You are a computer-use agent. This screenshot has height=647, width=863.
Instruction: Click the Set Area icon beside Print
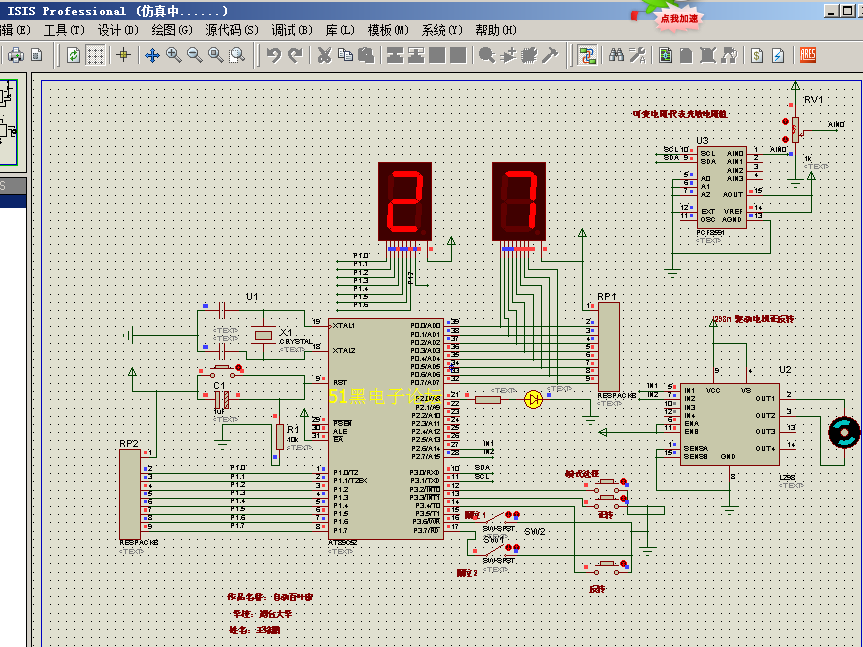point(36,55)
